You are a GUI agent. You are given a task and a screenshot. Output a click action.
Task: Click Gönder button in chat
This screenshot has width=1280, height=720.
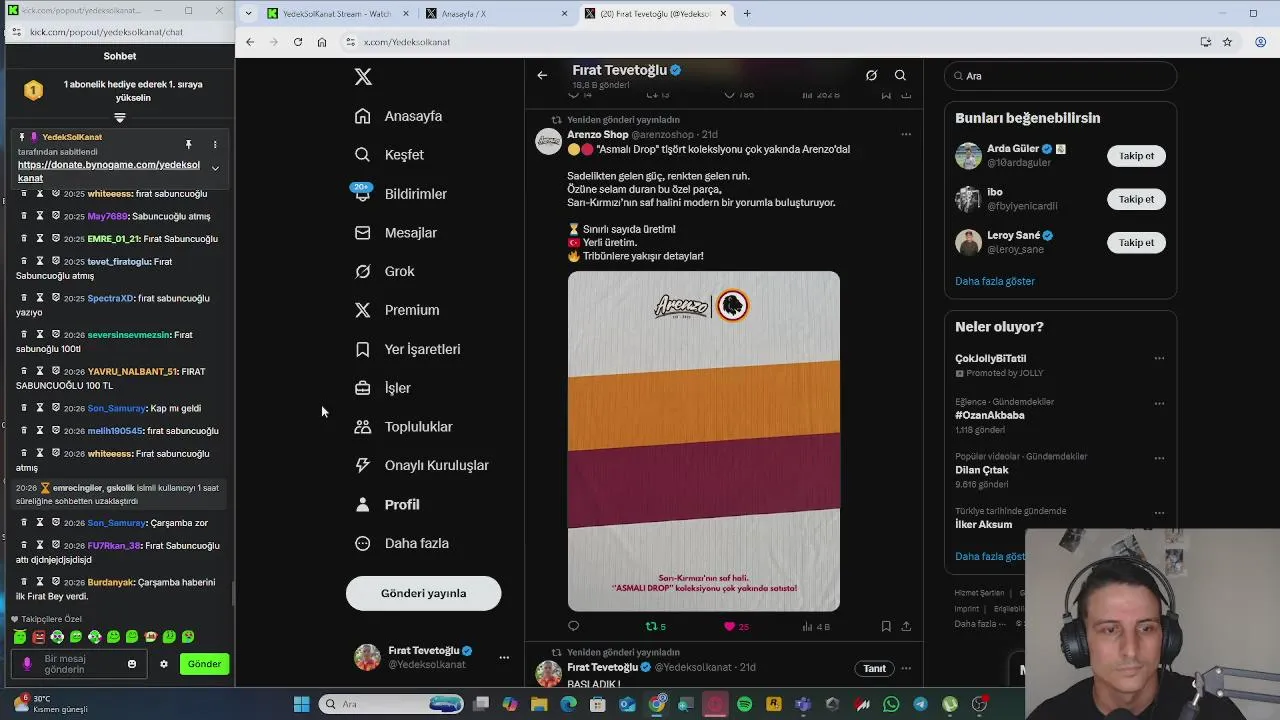pos(204,664)
